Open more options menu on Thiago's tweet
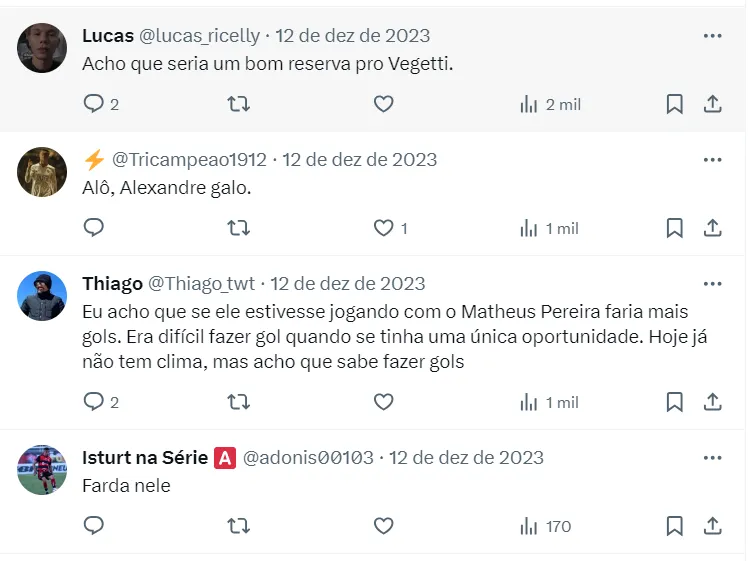Viewport: 748px width, 561px height. coord(712,284)
